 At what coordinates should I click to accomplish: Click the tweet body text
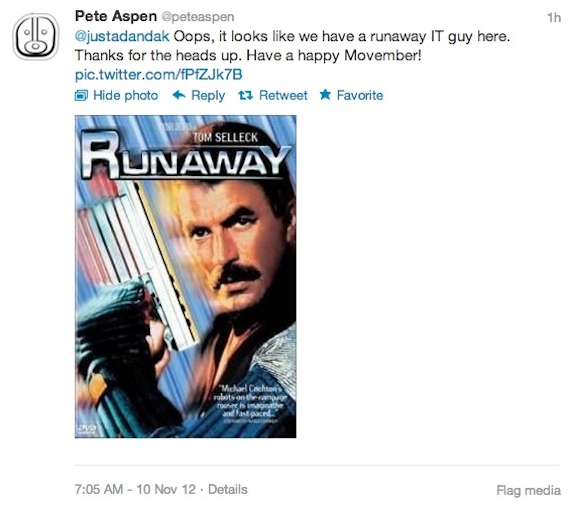tap(293, 46)
